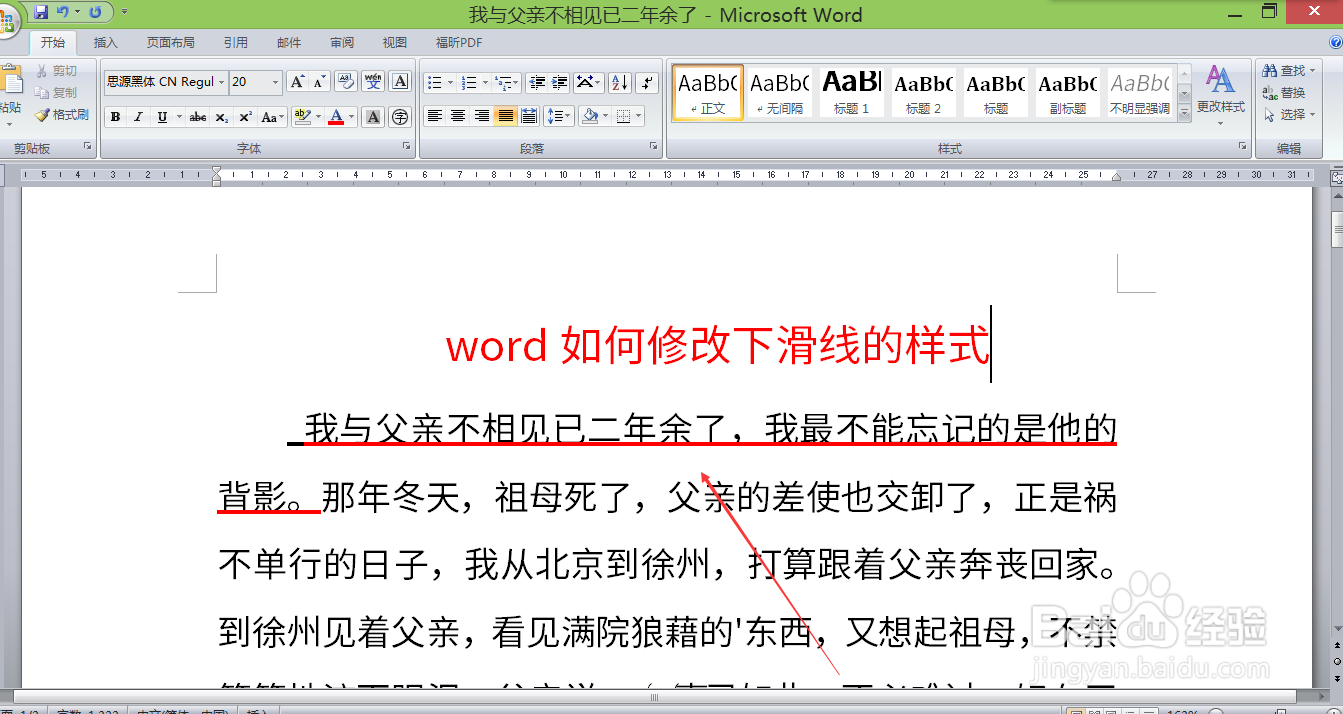The height and width of the screenshot is (714, 1343).
Task: Click the Phonetic Guide (wén) icon
Action: click(x=373, y=82)
